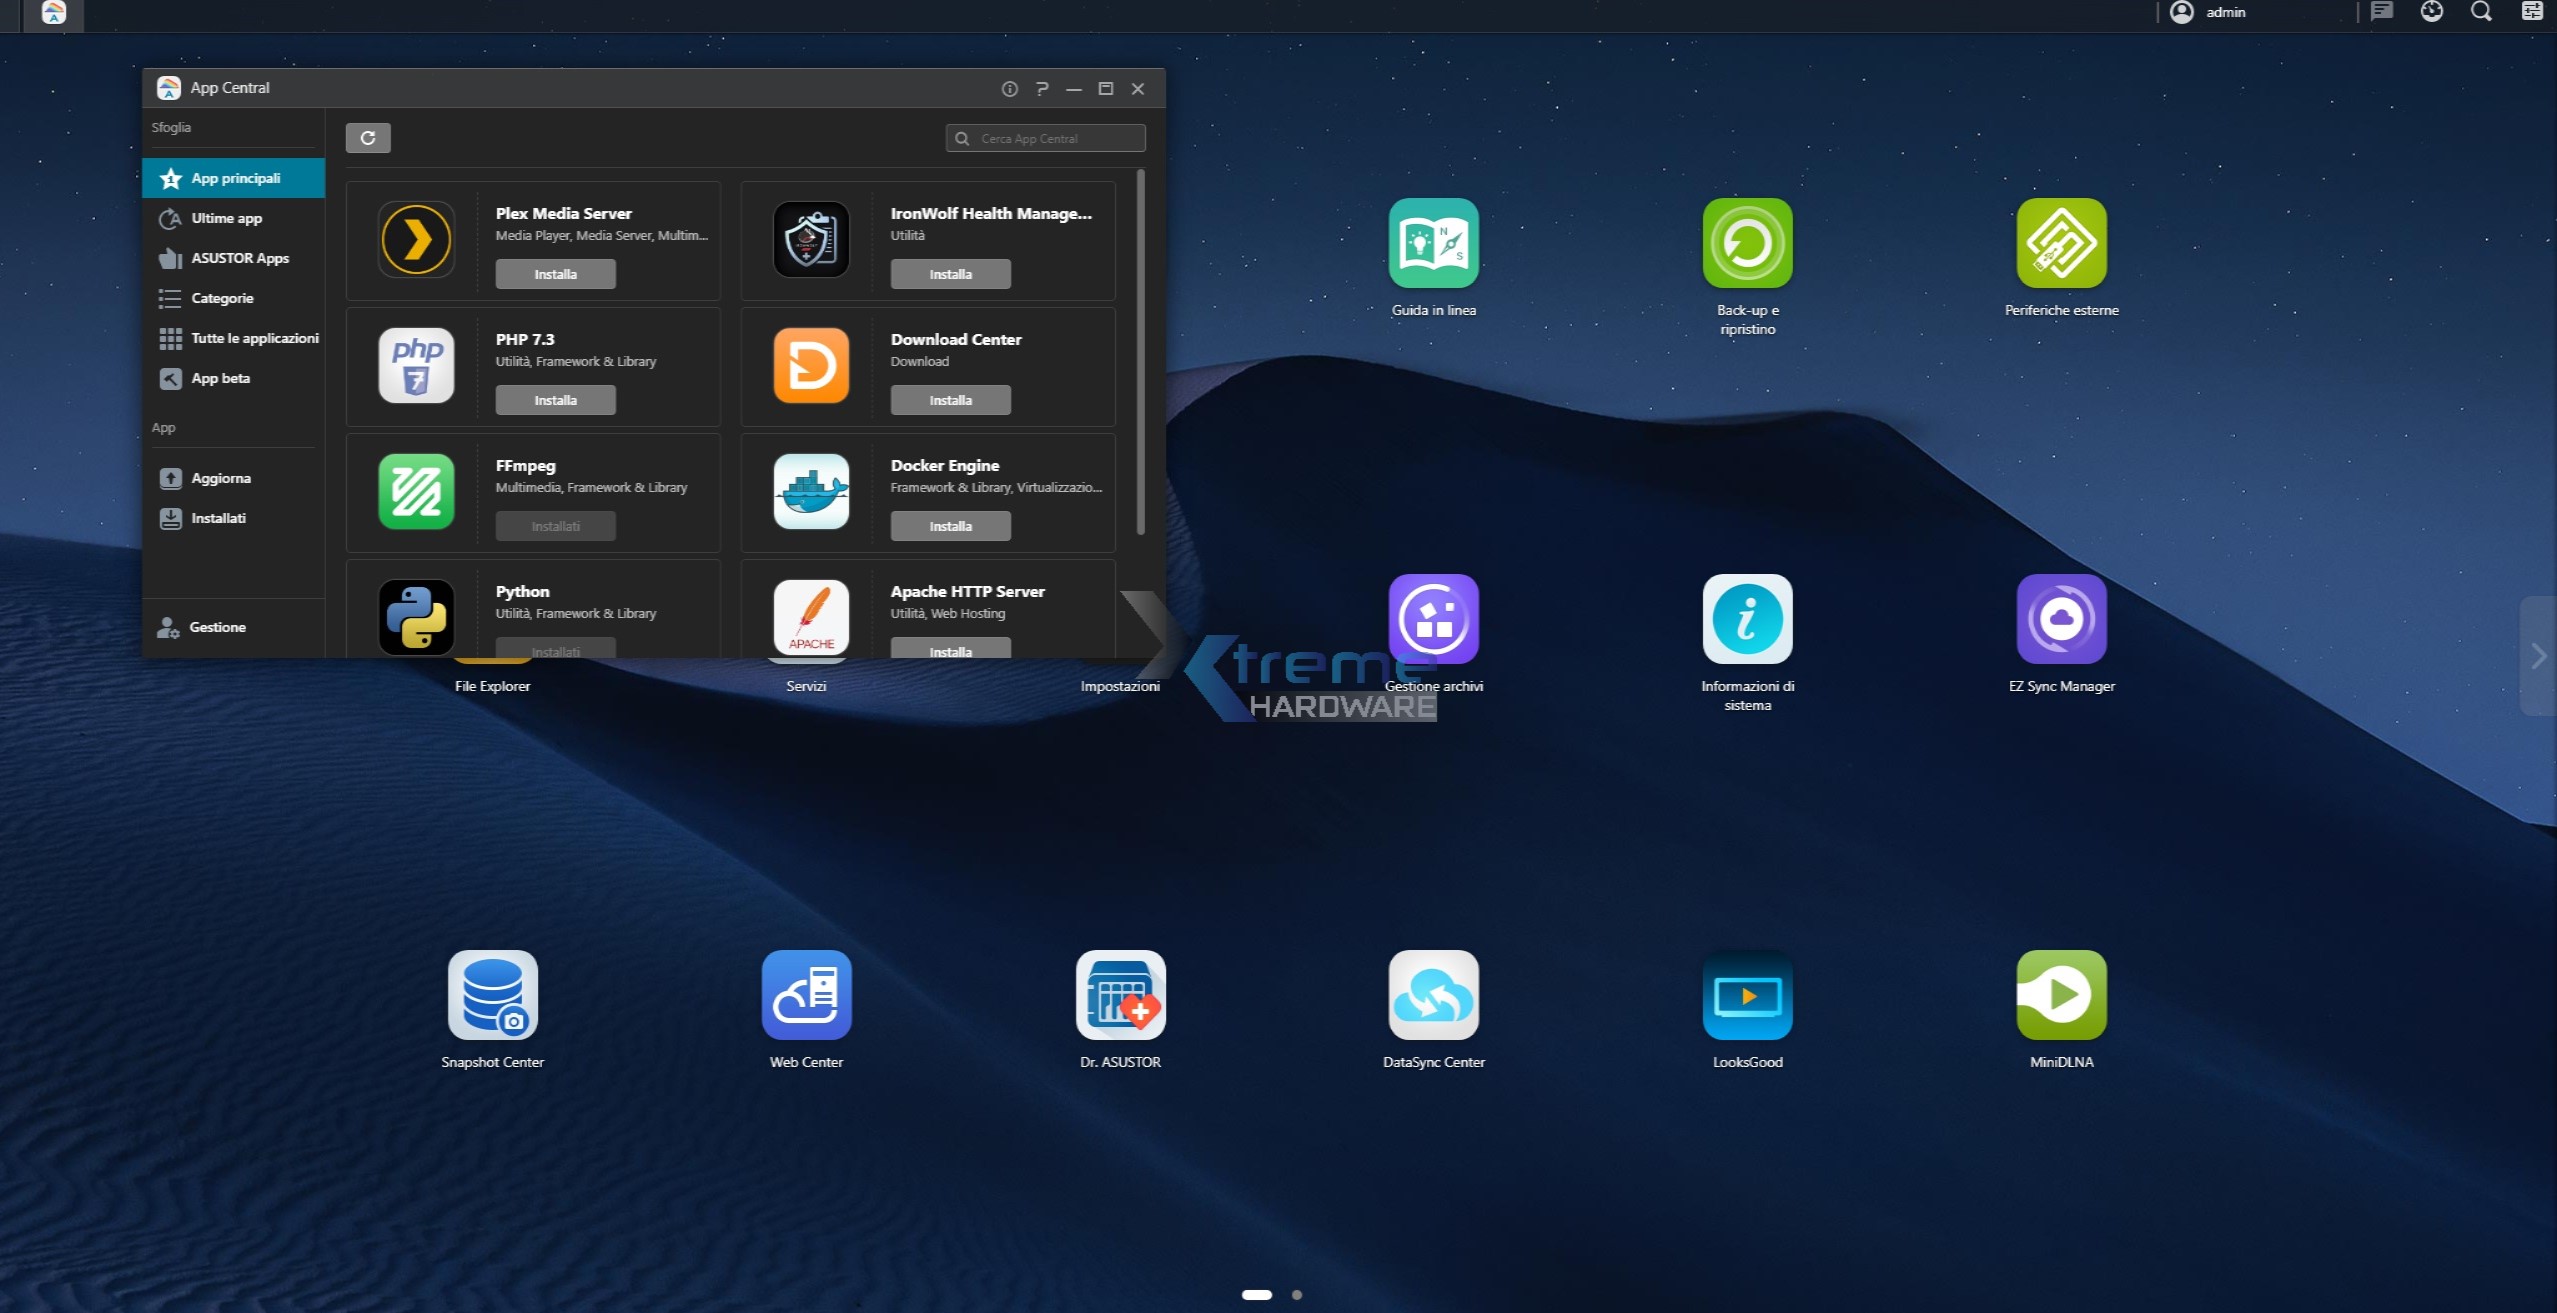Click the Back-up e ripristino icon

[1747, 243]
